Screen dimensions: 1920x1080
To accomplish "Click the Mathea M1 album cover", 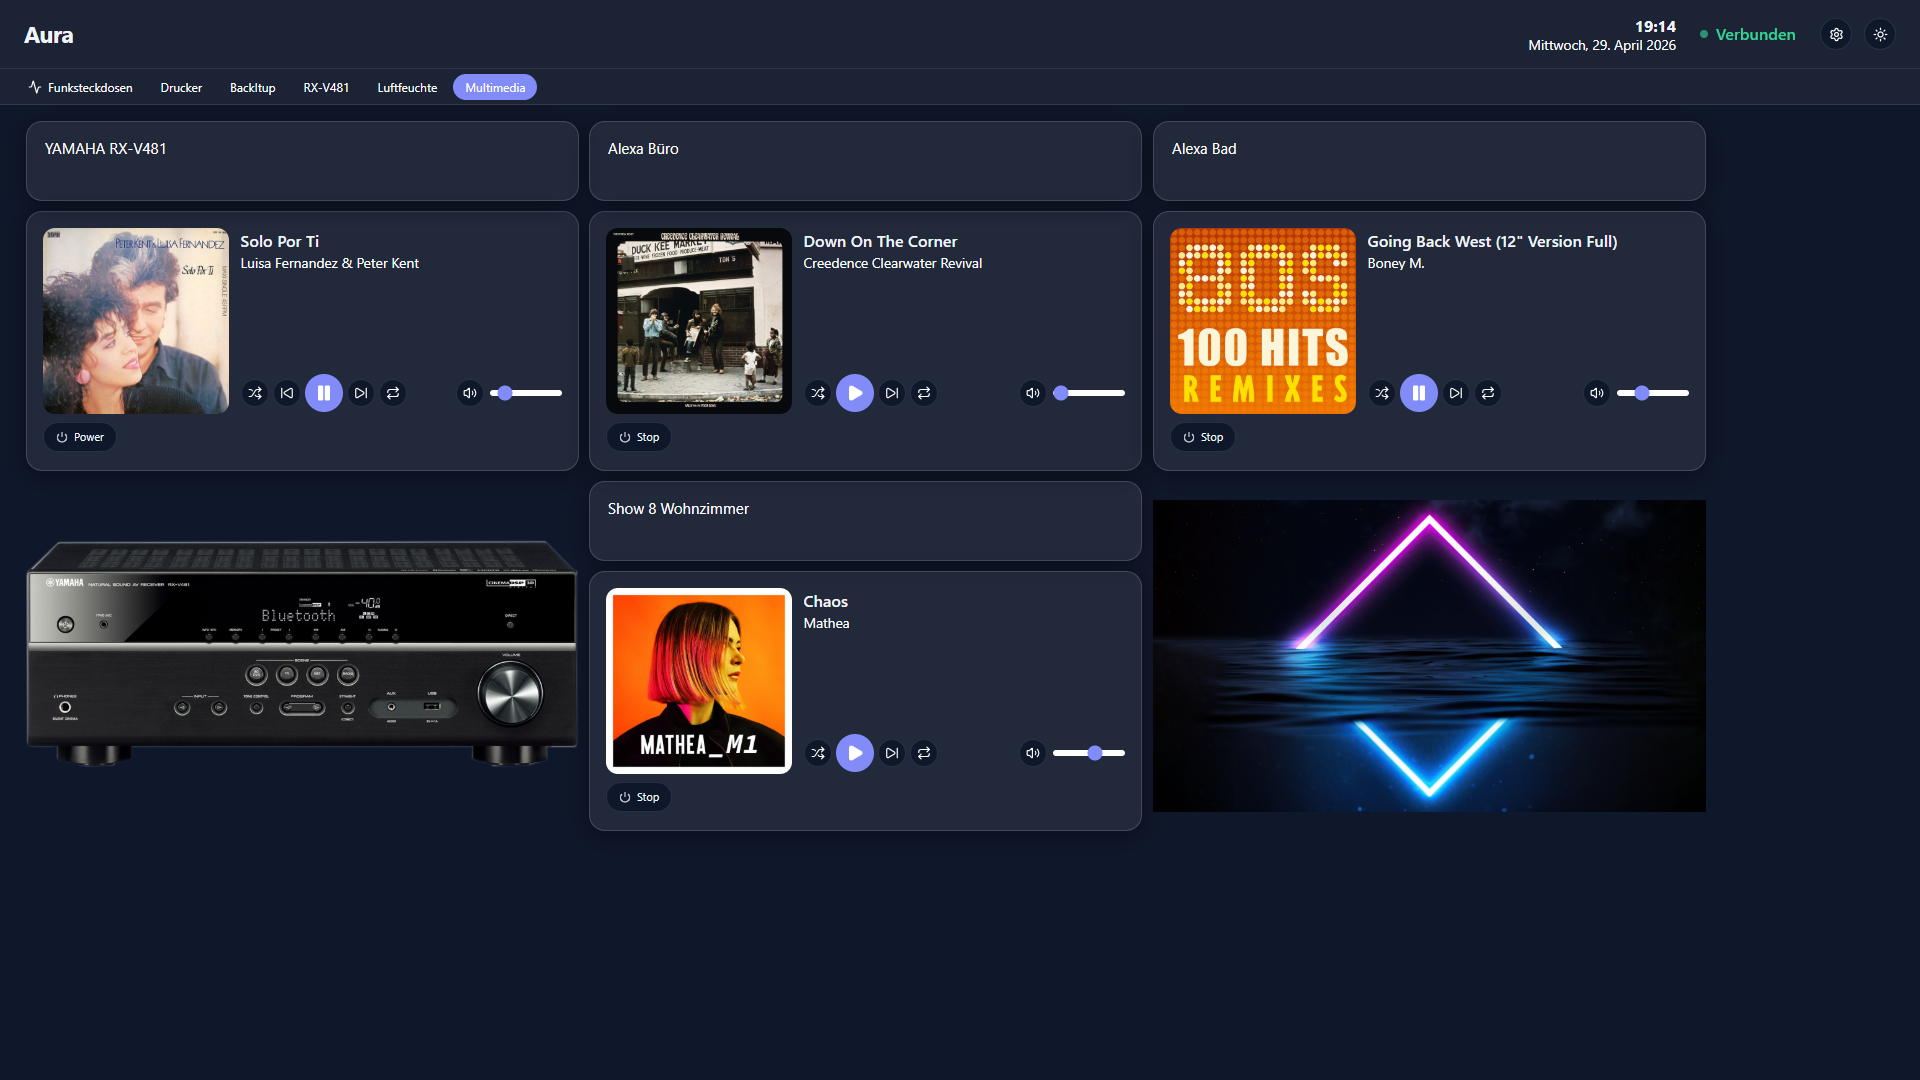I will [x=699, y=681].
